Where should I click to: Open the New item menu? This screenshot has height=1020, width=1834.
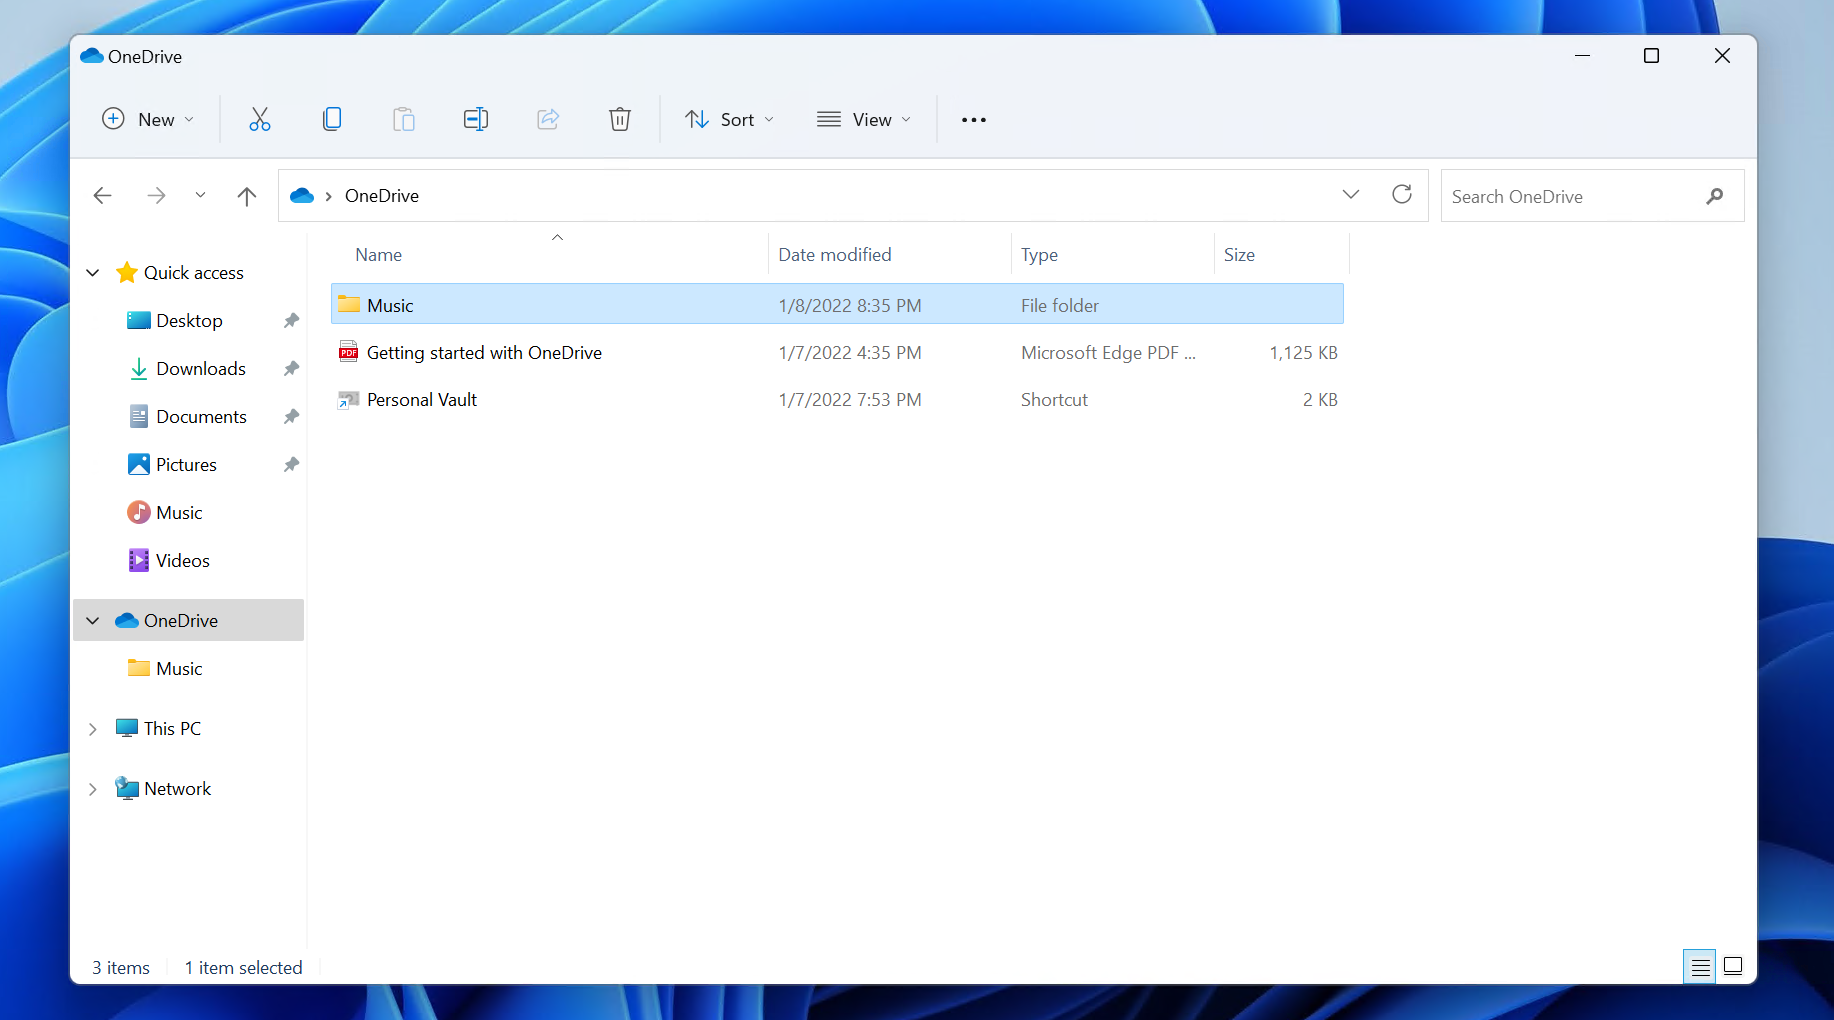pos(148,120)
